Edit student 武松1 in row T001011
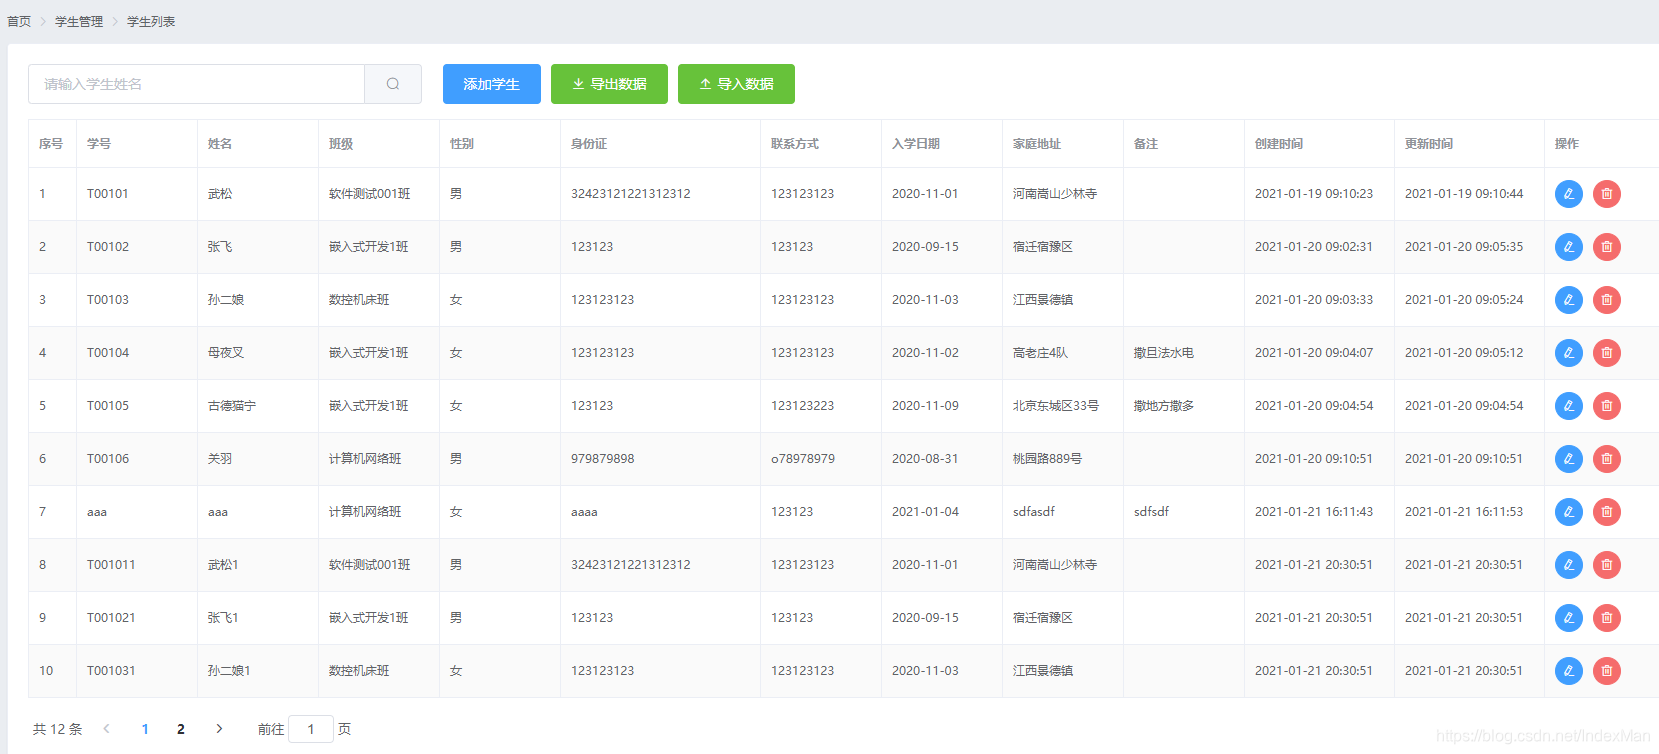1659x754 pixels. 1569,565
